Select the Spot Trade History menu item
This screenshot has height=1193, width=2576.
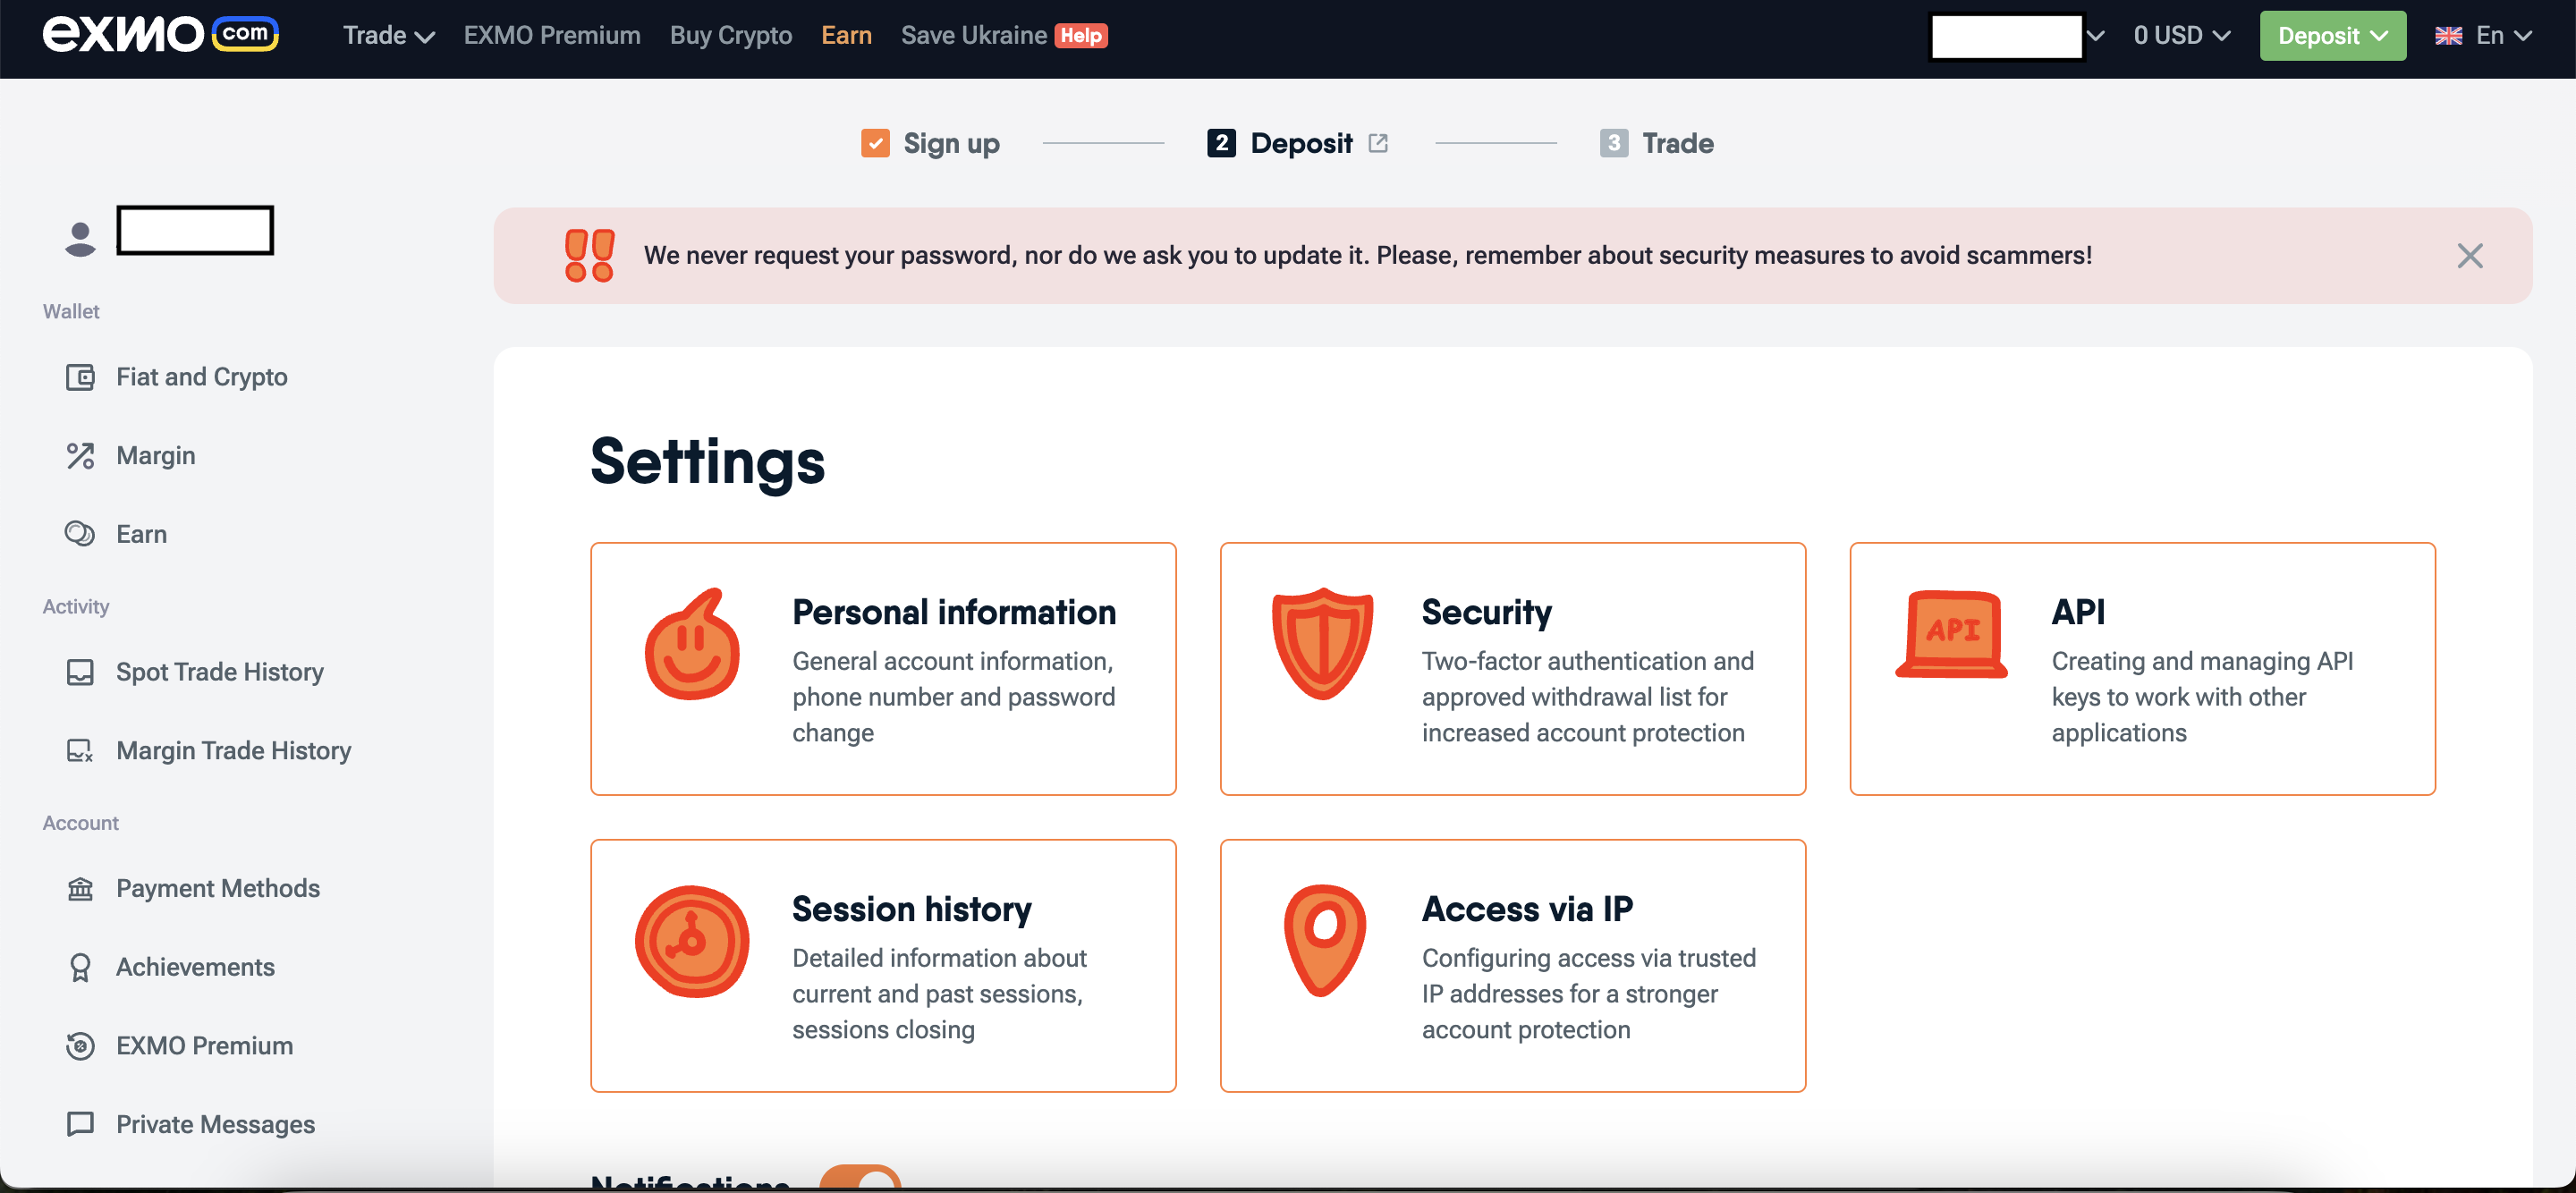point(220,671)
